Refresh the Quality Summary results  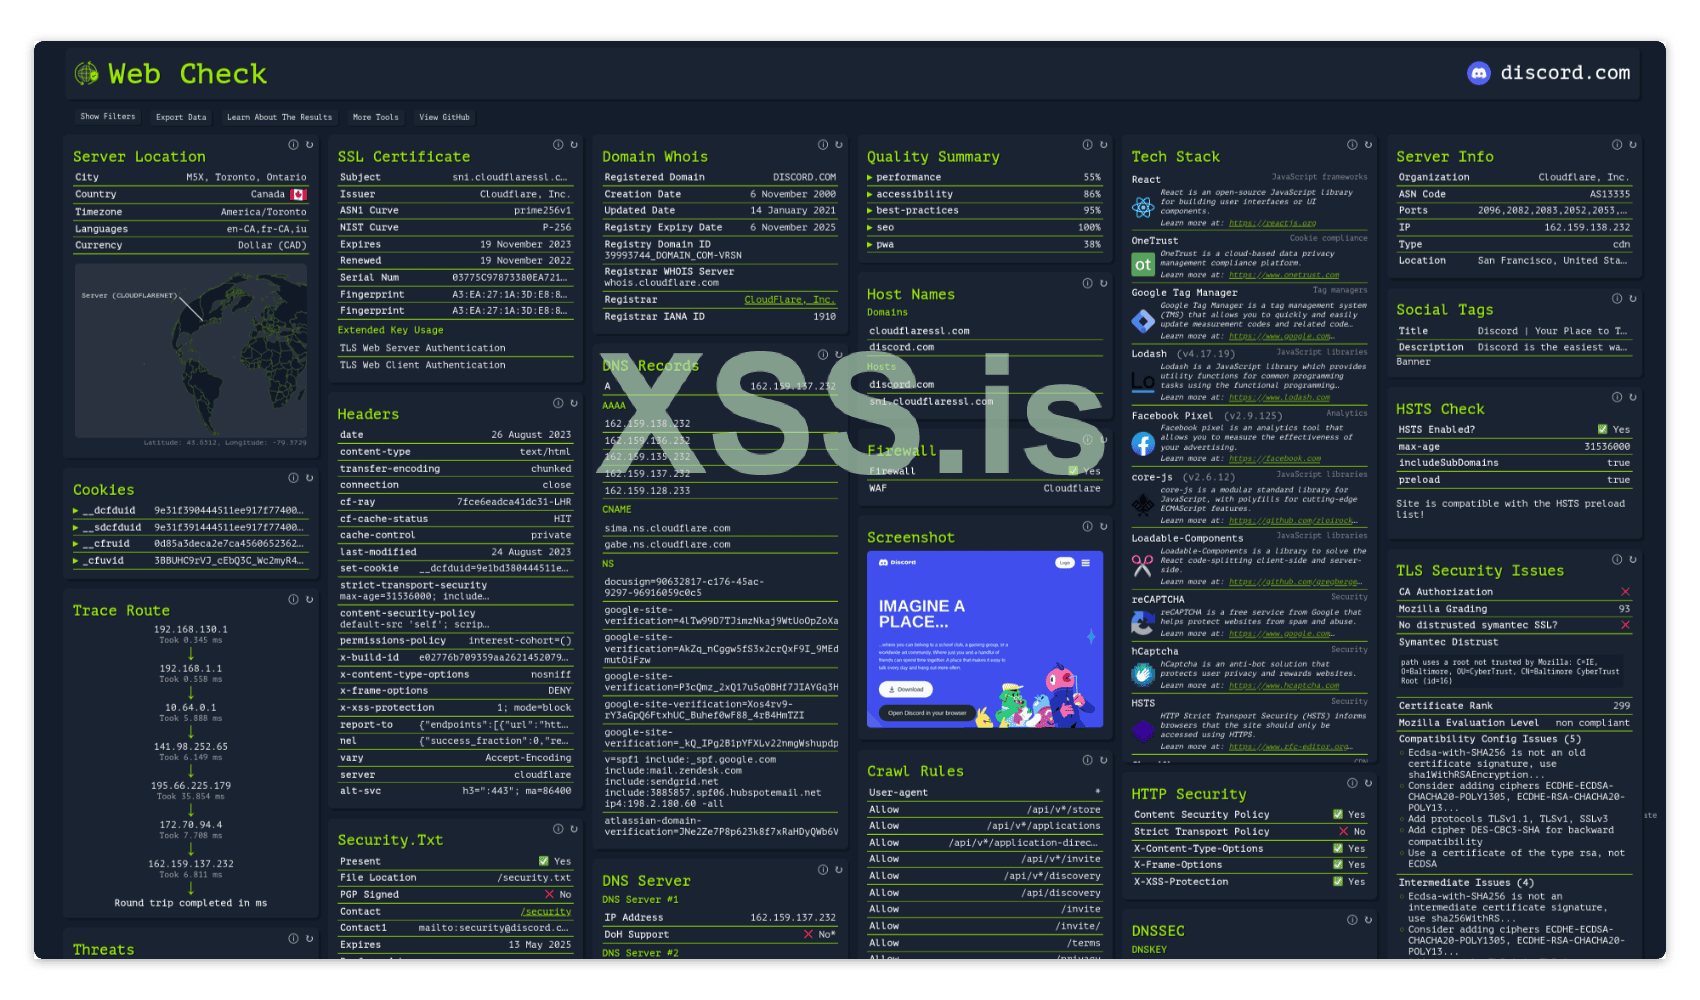[1104, 145]
